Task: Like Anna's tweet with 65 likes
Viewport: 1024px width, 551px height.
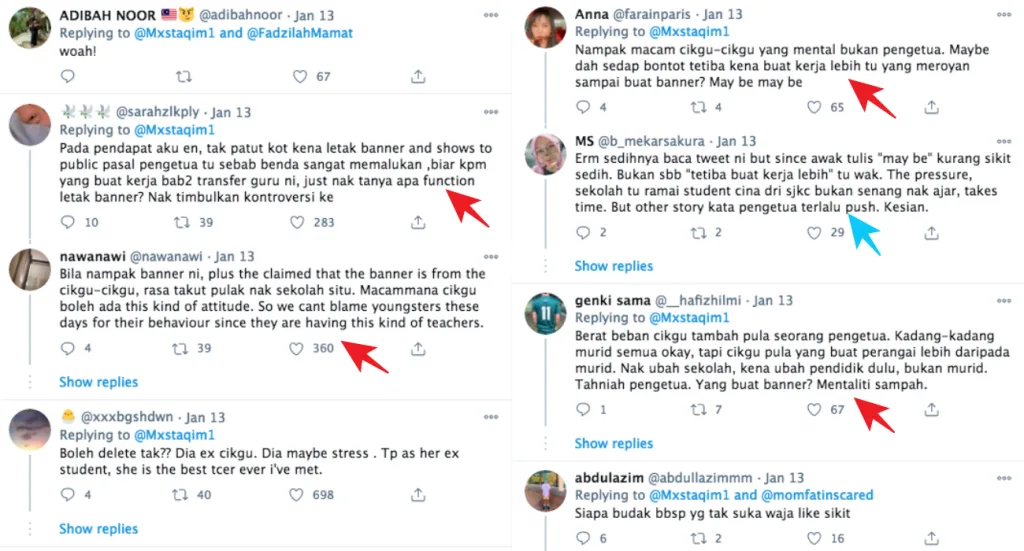Action: click(814, 107)
